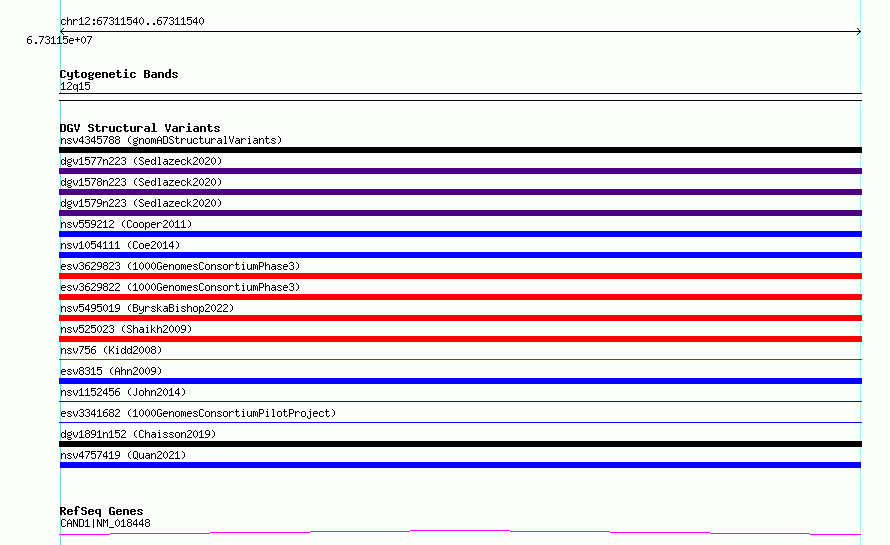Open esv3341682 (1000GenomesConsortiumPilotProject) label

pos(198,413)
